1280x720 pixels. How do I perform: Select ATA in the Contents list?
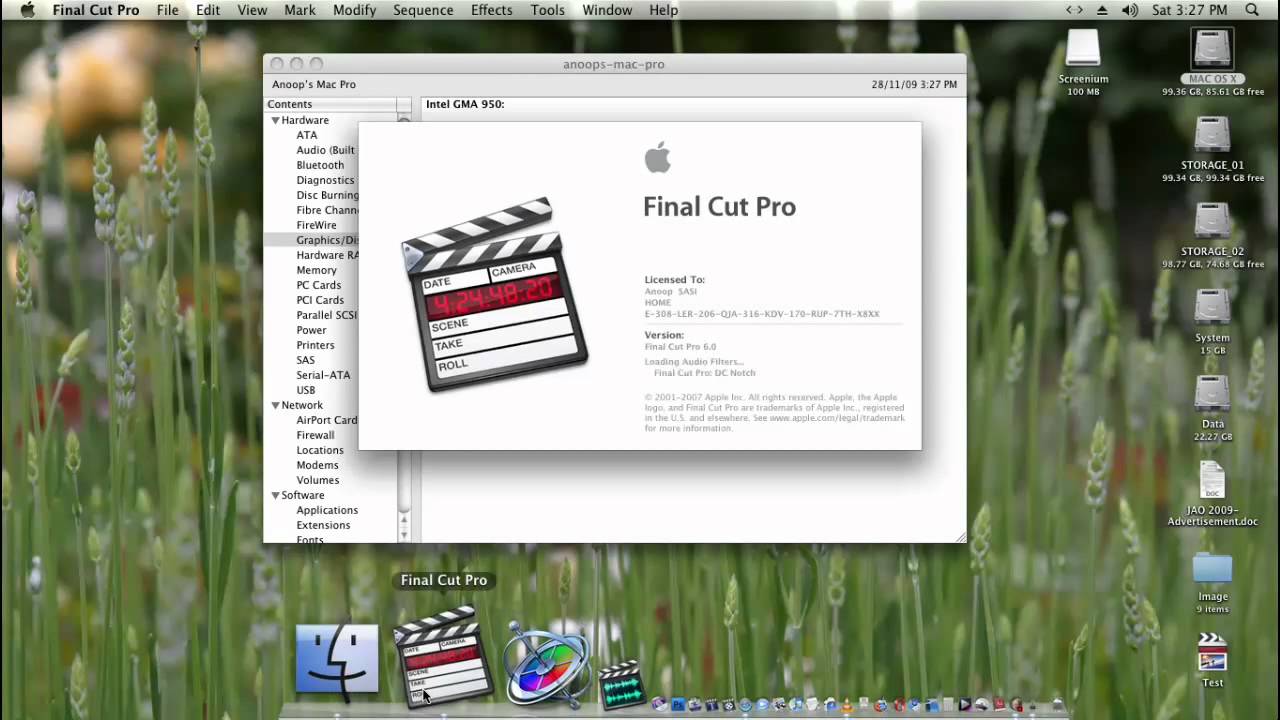coord(307,135)
